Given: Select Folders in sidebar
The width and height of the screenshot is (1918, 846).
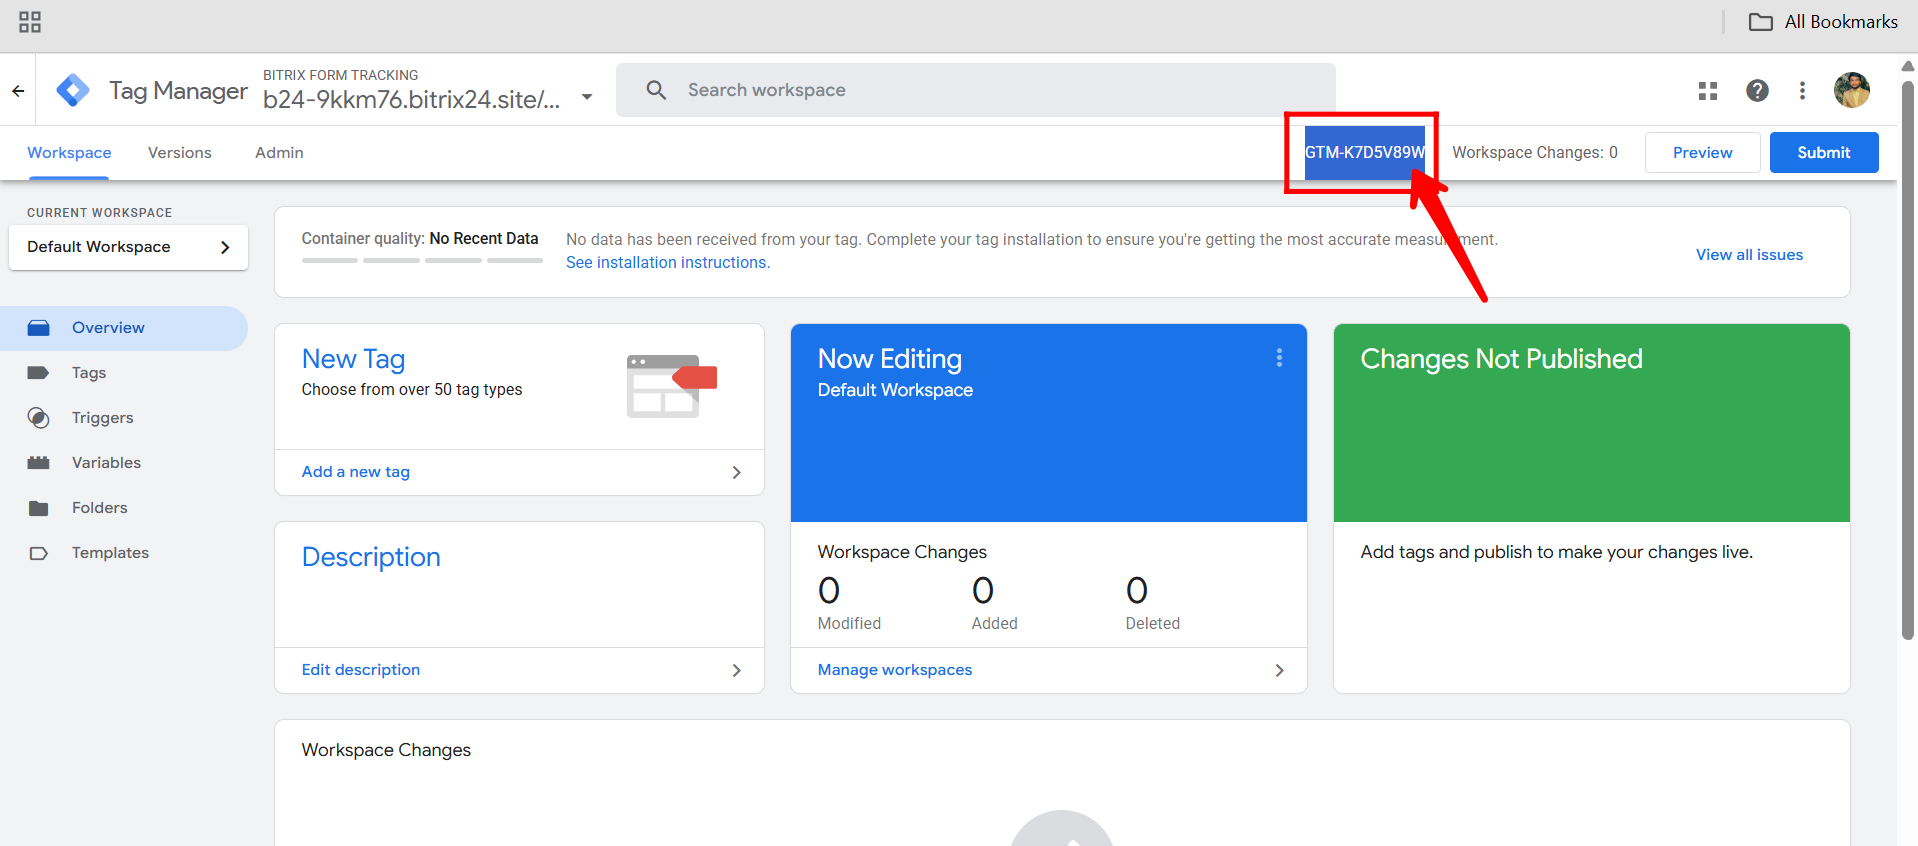Looking at the screenshot, I should coord(124,508).
